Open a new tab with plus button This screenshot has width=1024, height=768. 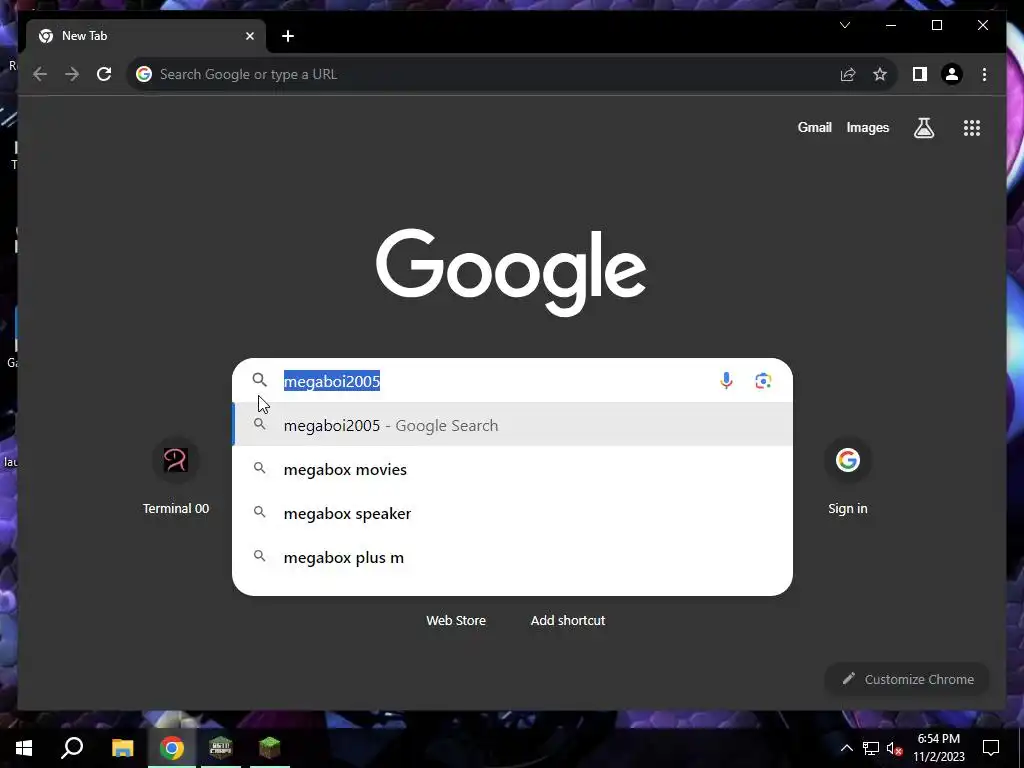(x=288, y=36)
